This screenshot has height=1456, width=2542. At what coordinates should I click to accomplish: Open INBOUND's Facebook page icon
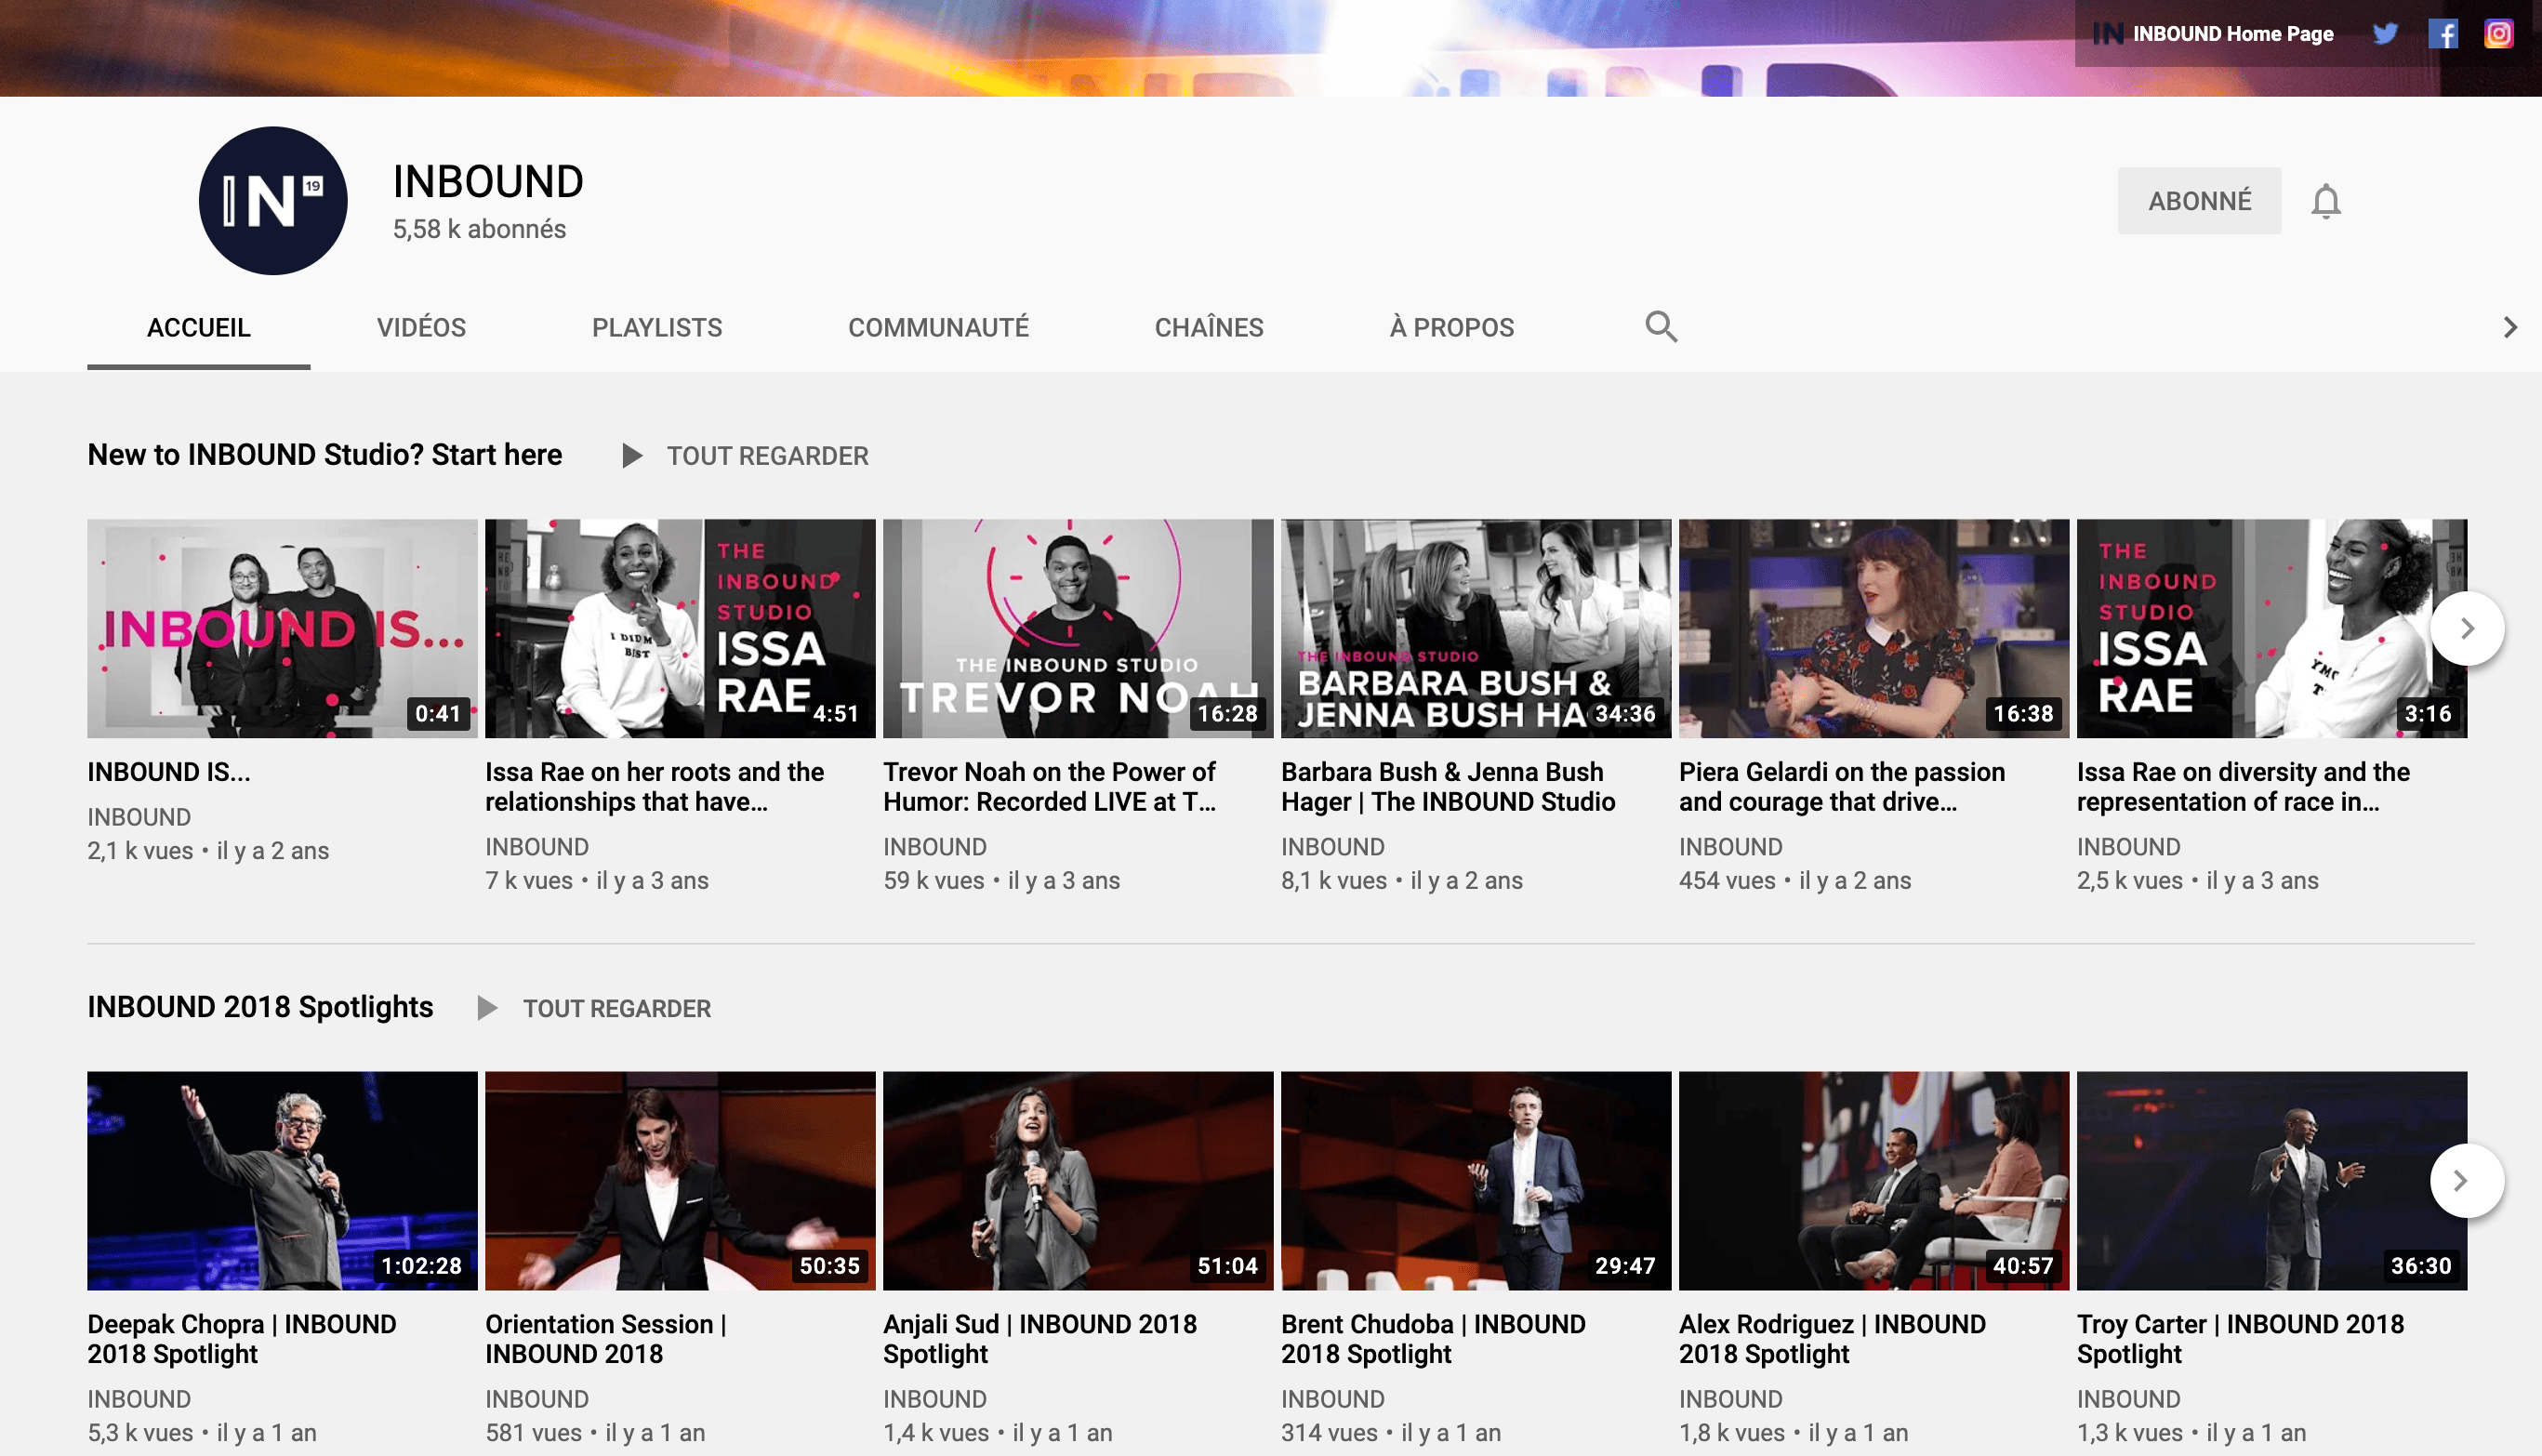(2443, 34)
